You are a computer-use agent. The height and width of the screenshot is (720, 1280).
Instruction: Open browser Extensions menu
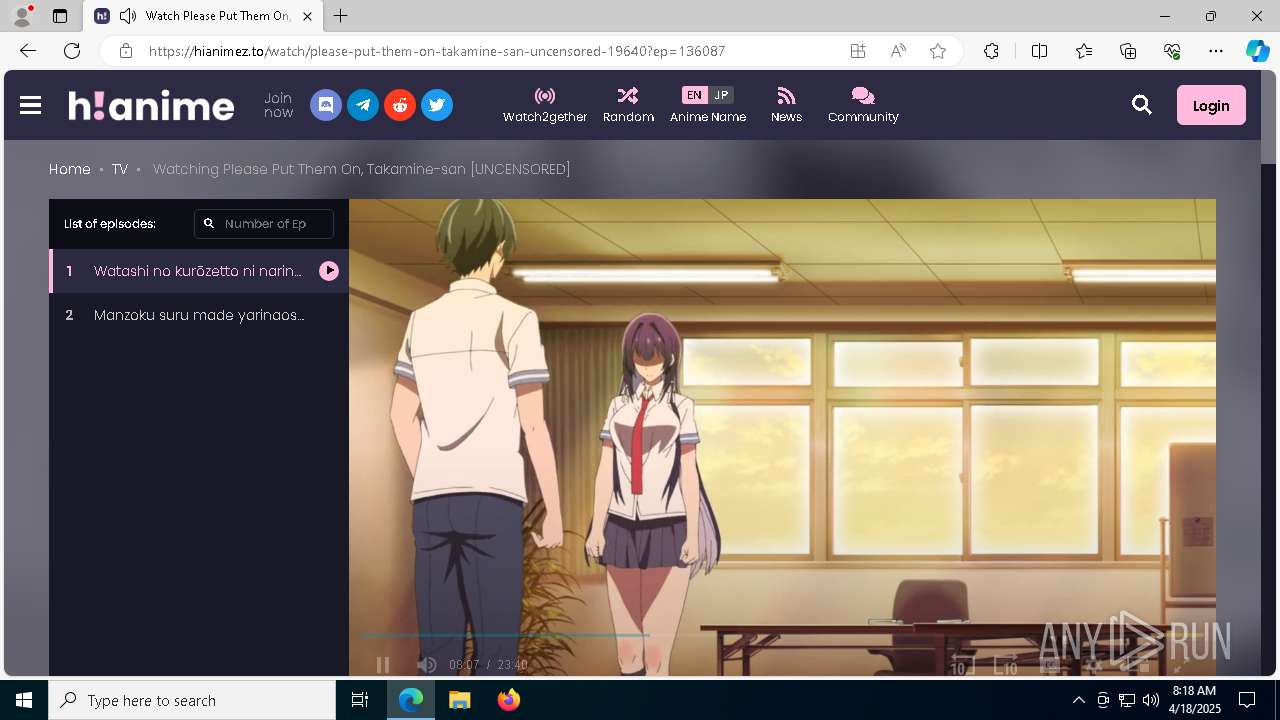point(991,51)
